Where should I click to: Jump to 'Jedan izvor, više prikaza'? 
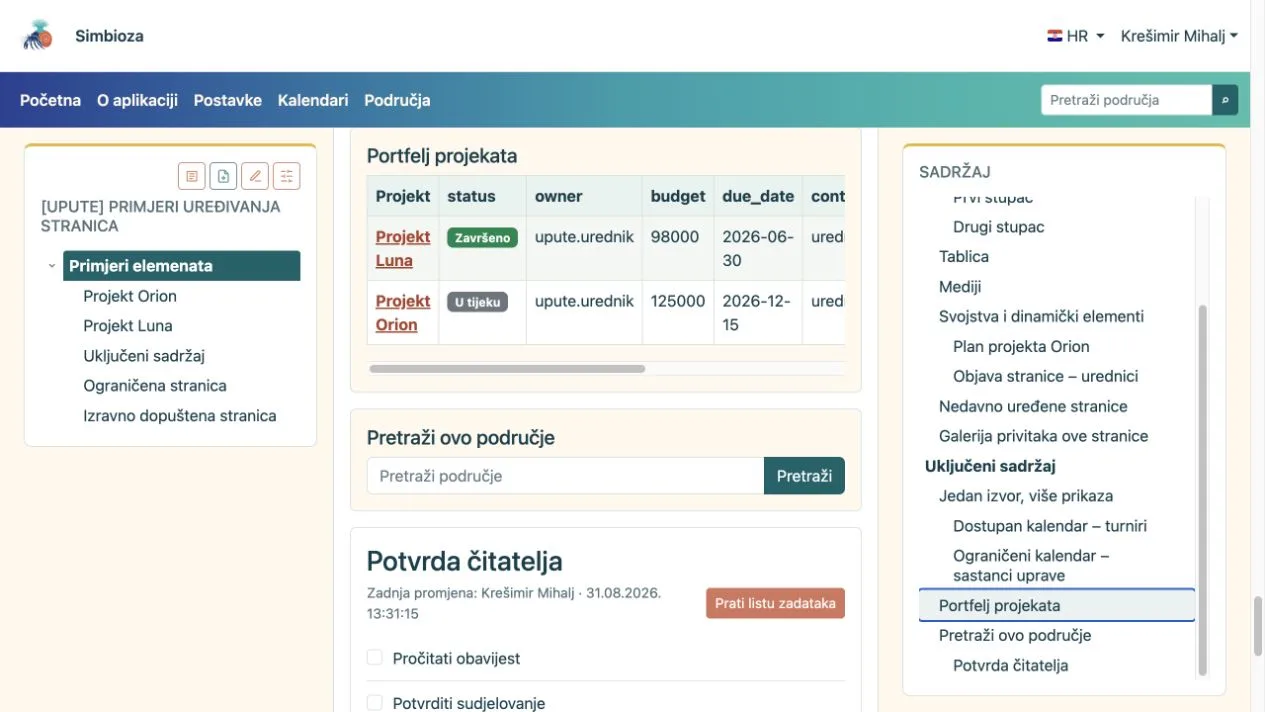pyautogui.click(x=1026, y=496)
